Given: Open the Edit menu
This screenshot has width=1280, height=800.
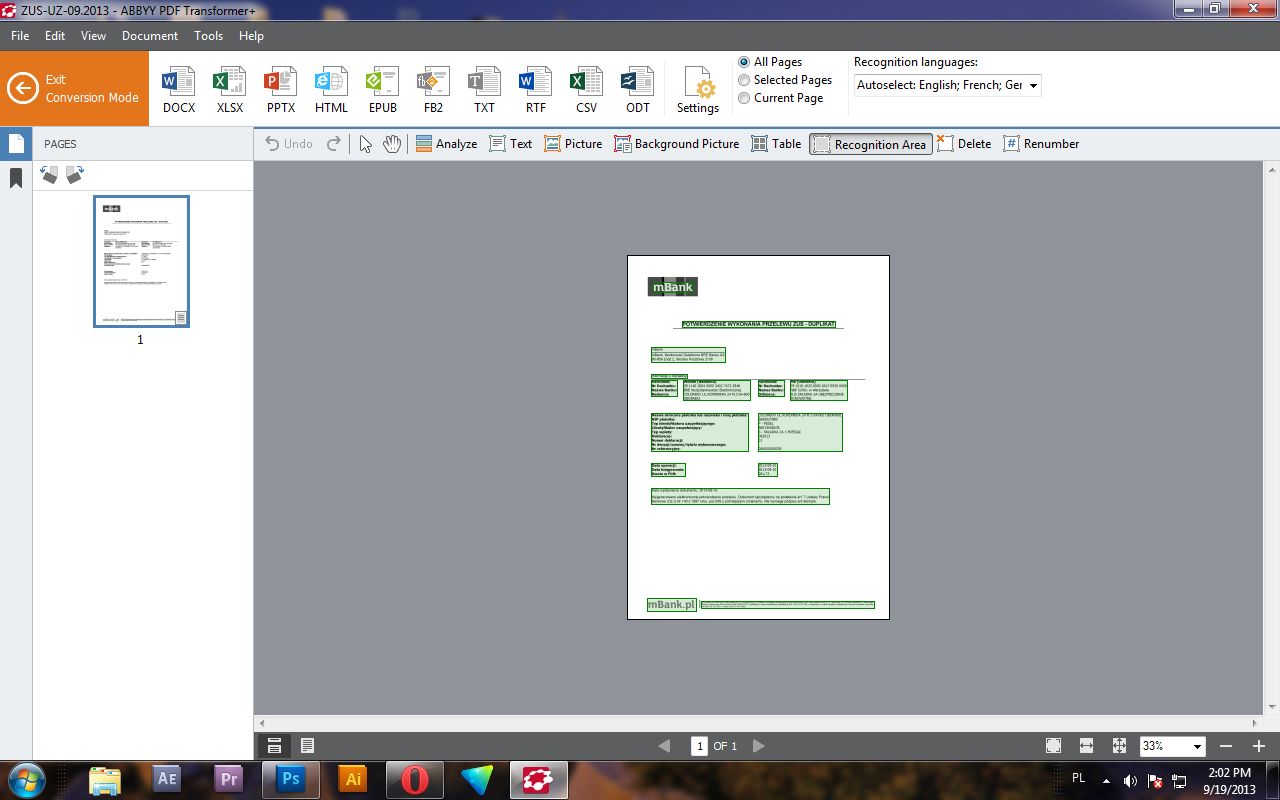Looking at the screenshot, I should coord(55,35).
